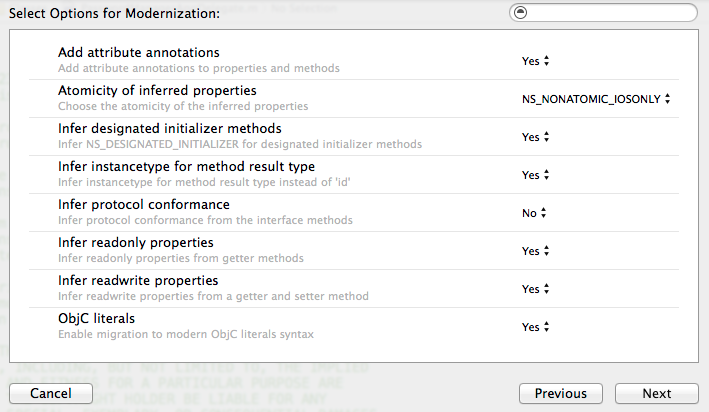Select the Infer readonly properties row label
709x412 pixels.
tap(135, 242)
